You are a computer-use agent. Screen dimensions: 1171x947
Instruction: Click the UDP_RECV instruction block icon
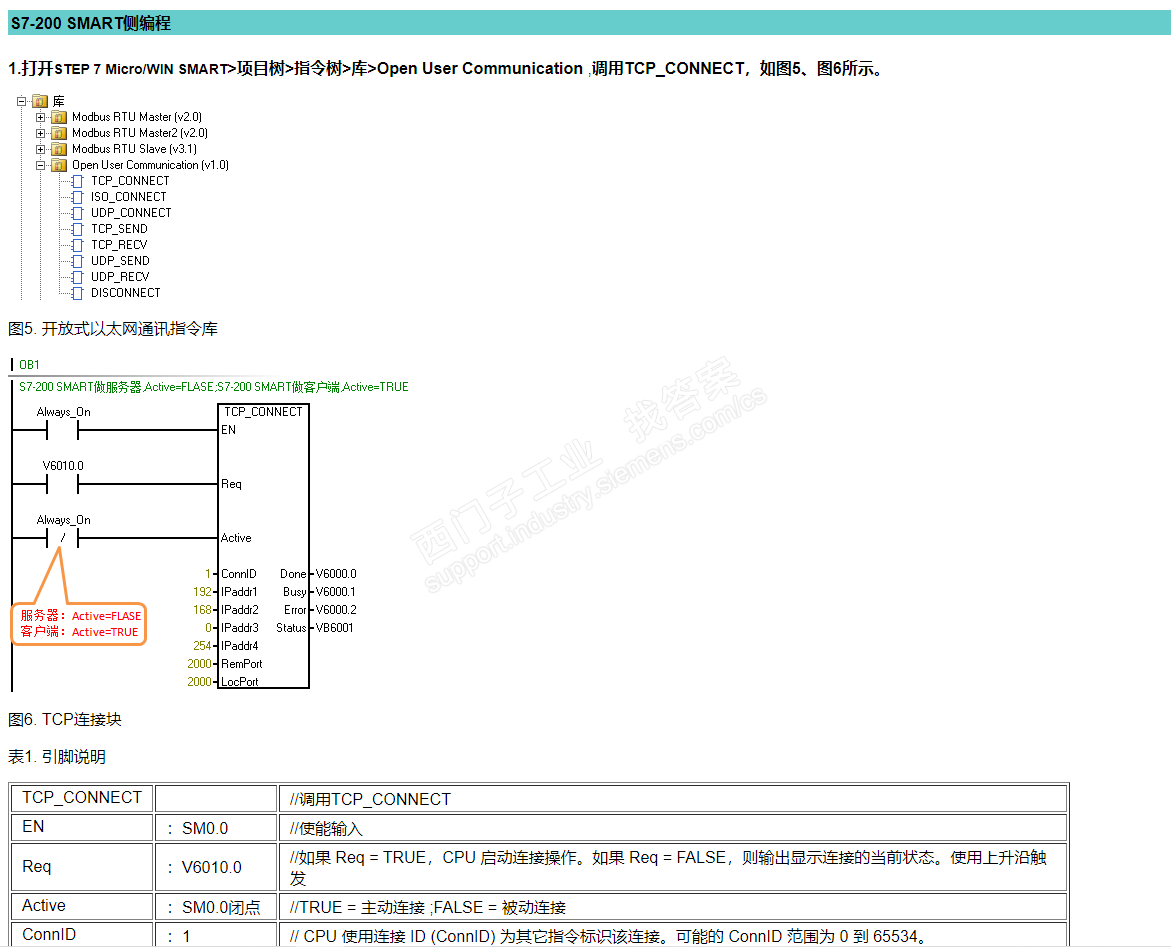(x=77, y=277)
